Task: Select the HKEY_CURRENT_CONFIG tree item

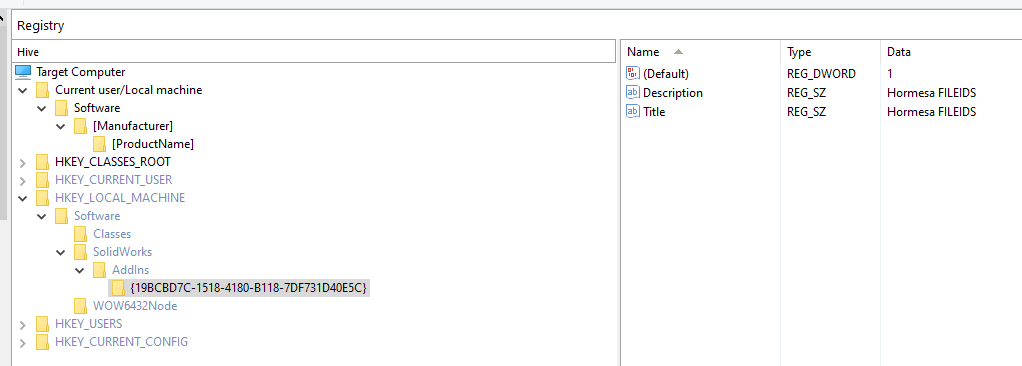Action: (x=121, y=341)
